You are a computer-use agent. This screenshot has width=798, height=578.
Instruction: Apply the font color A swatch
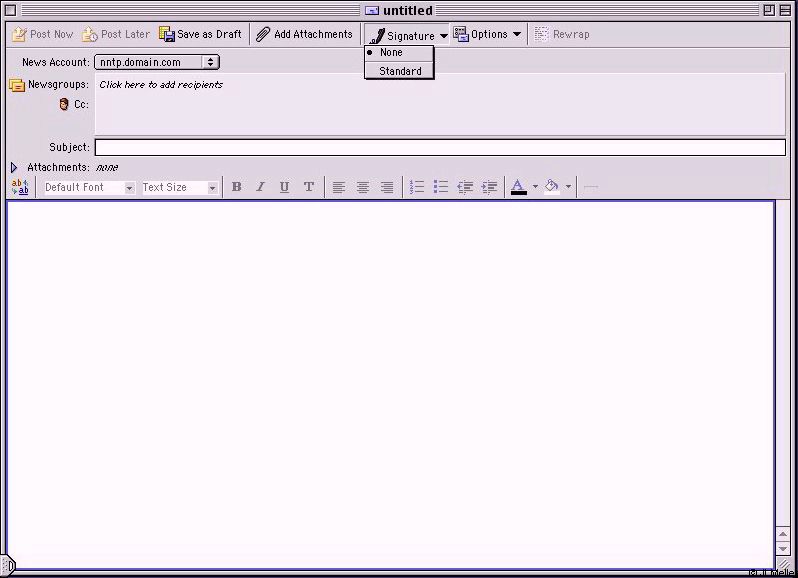[519, 187]
